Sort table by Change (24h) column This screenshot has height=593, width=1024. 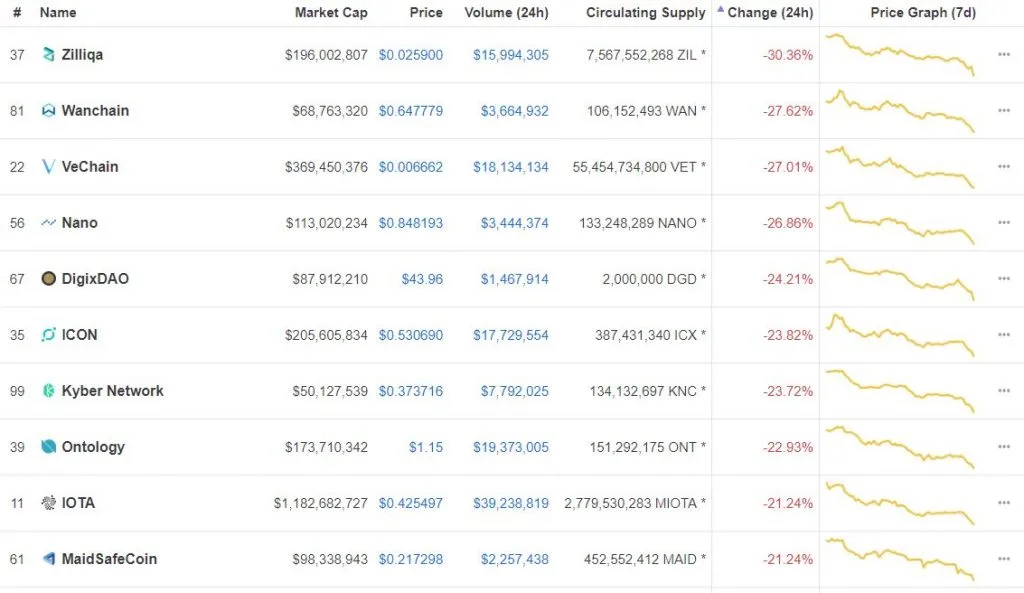[x=770, y=12]
